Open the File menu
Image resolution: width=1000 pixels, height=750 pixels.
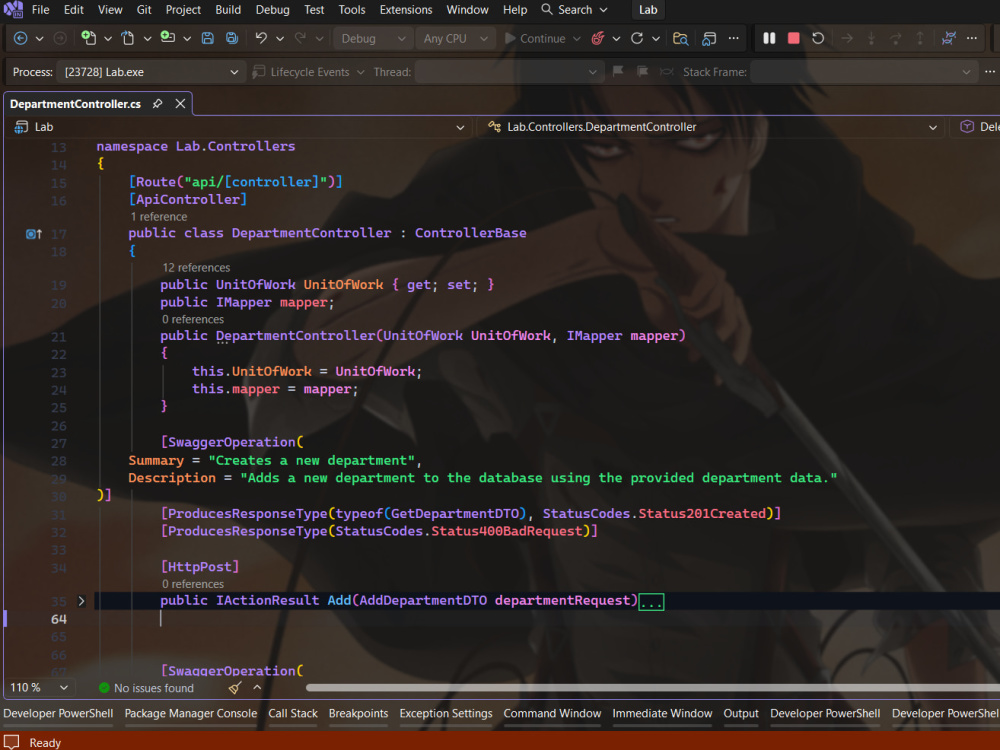[40, 10]
